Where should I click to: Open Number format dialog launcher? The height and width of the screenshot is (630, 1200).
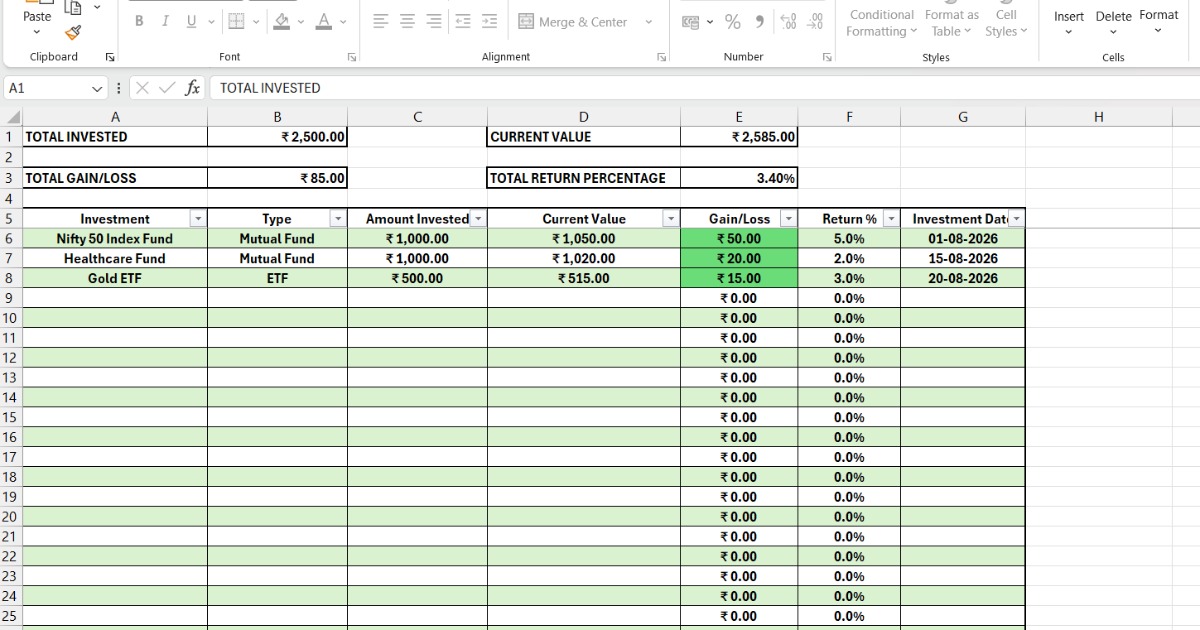pyautogui.click(x=827, y=57)
